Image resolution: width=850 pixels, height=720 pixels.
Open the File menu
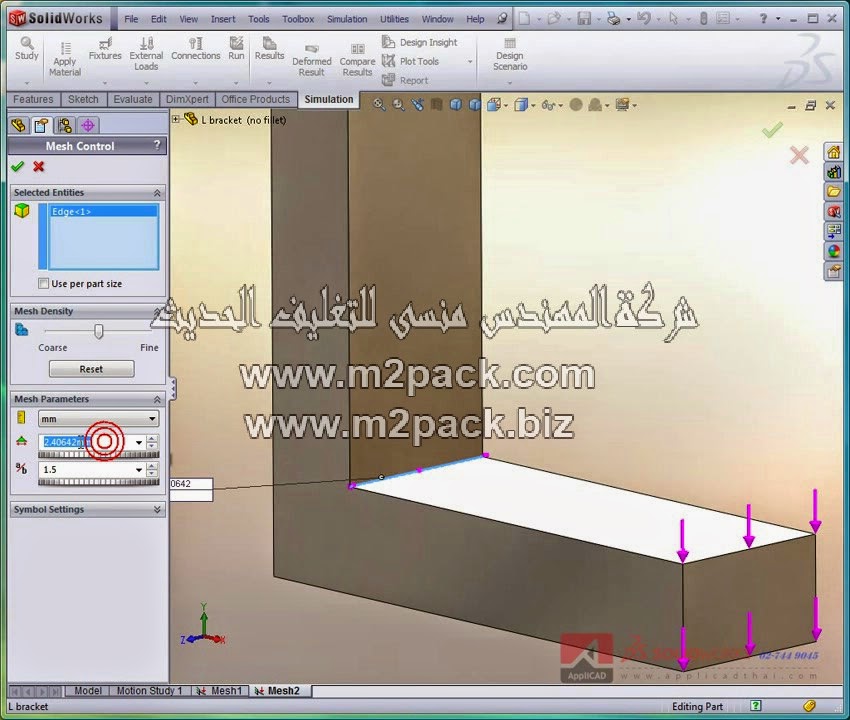tap(131, 19)
